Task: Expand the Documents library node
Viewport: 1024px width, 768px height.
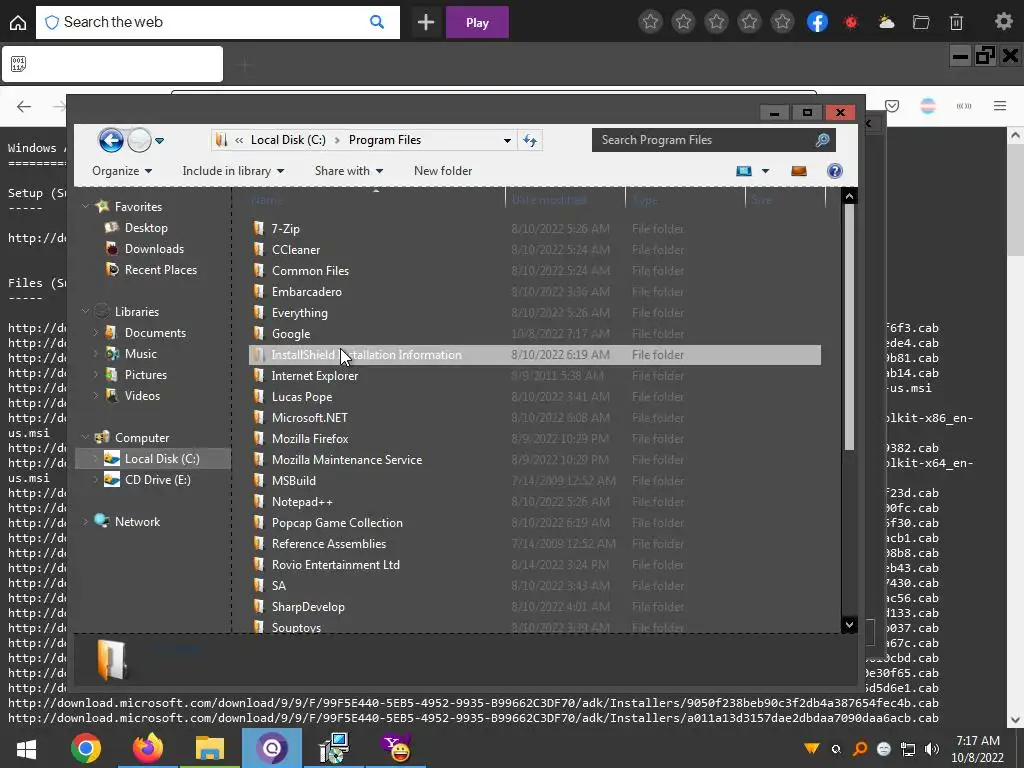Action: pos(96,332)
